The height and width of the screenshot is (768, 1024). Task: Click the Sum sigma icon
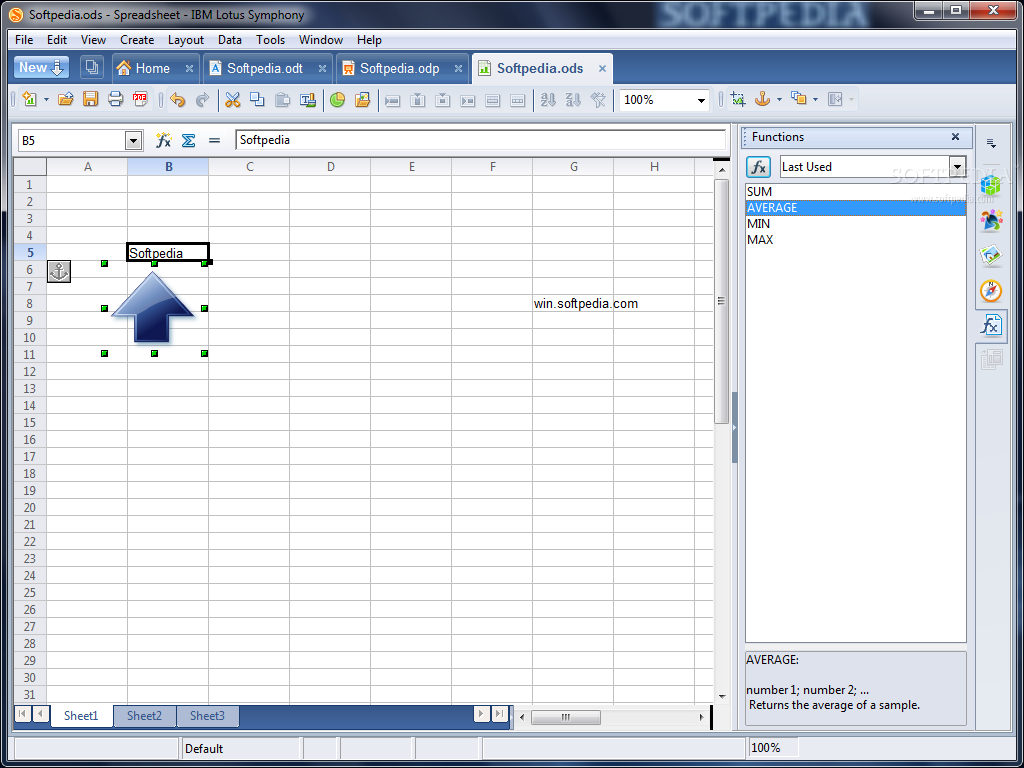(x=189, y=140)
